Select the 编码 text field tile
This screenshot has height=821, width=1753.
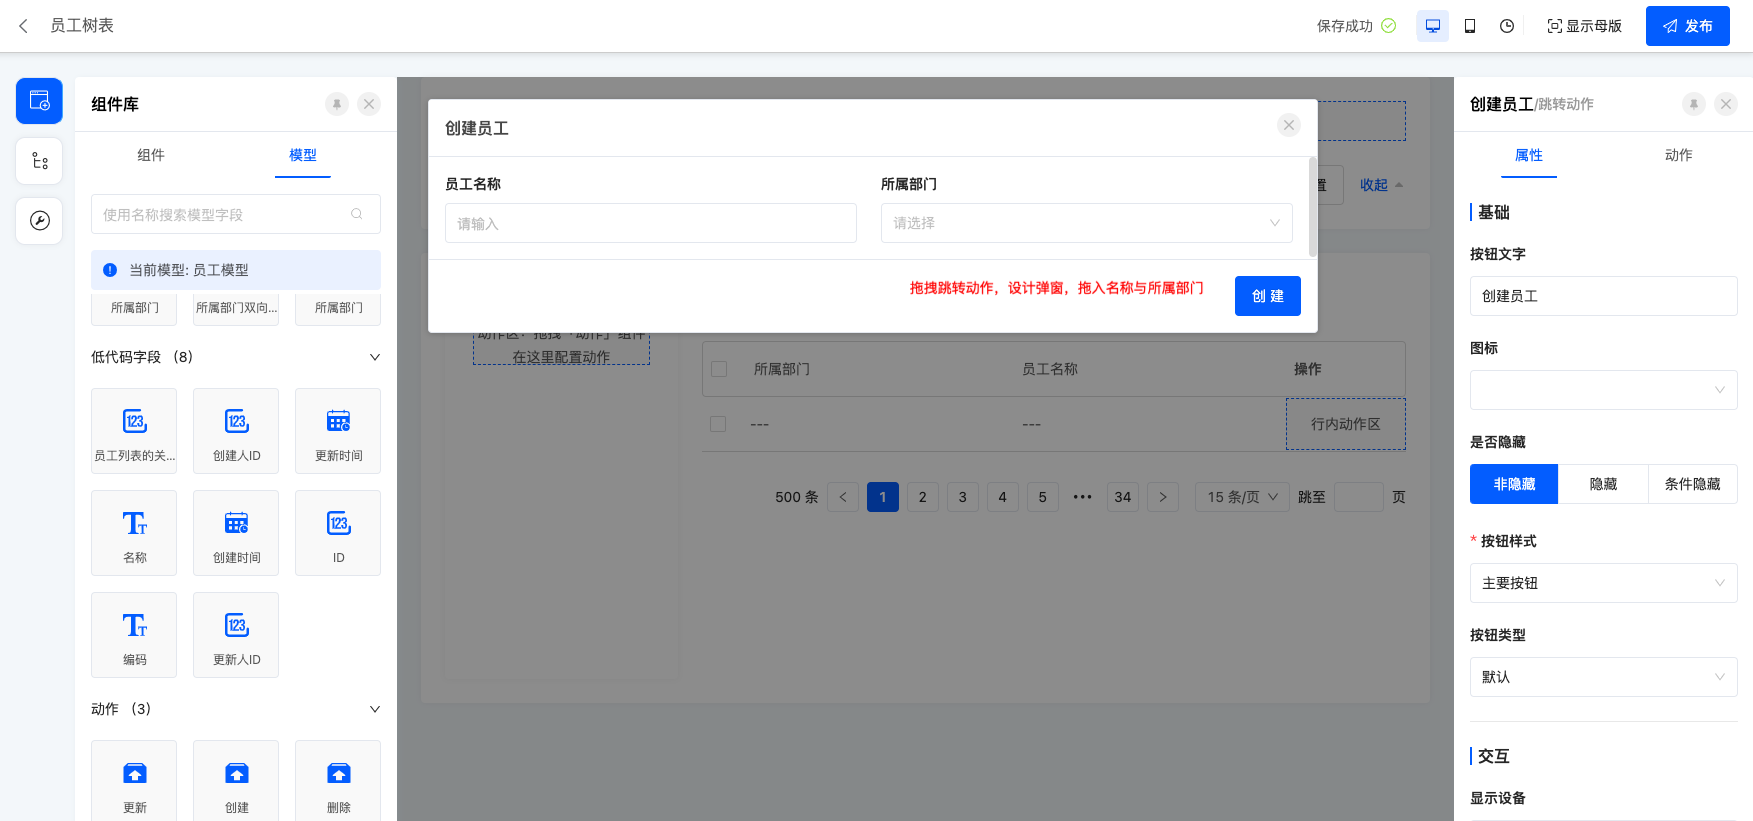click(134, 635)
